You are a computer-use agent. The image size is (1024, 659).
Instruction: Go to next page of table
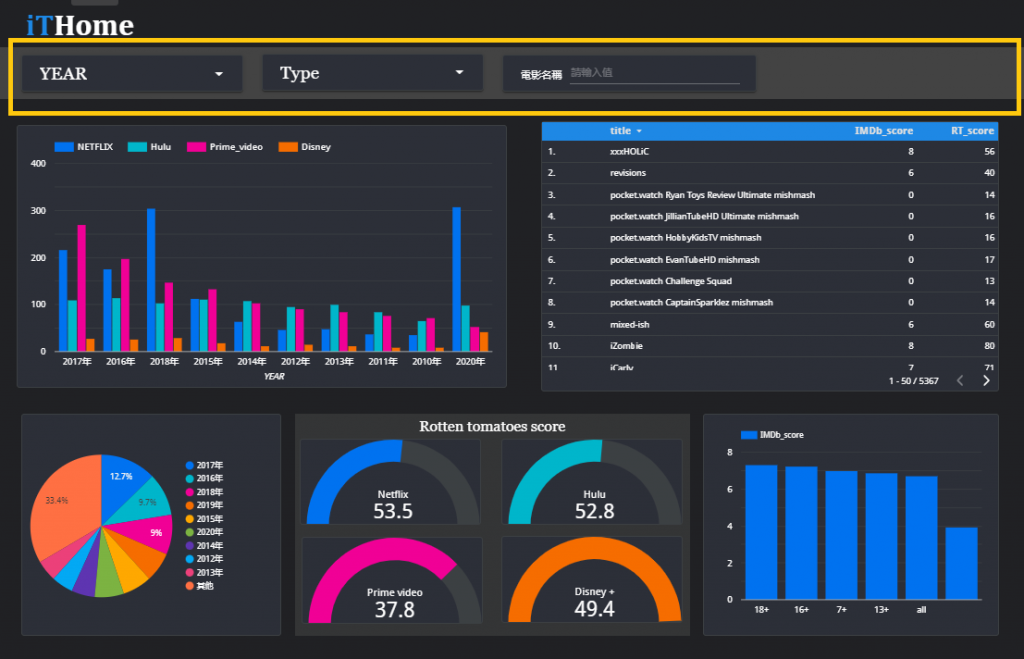(986, 381)
